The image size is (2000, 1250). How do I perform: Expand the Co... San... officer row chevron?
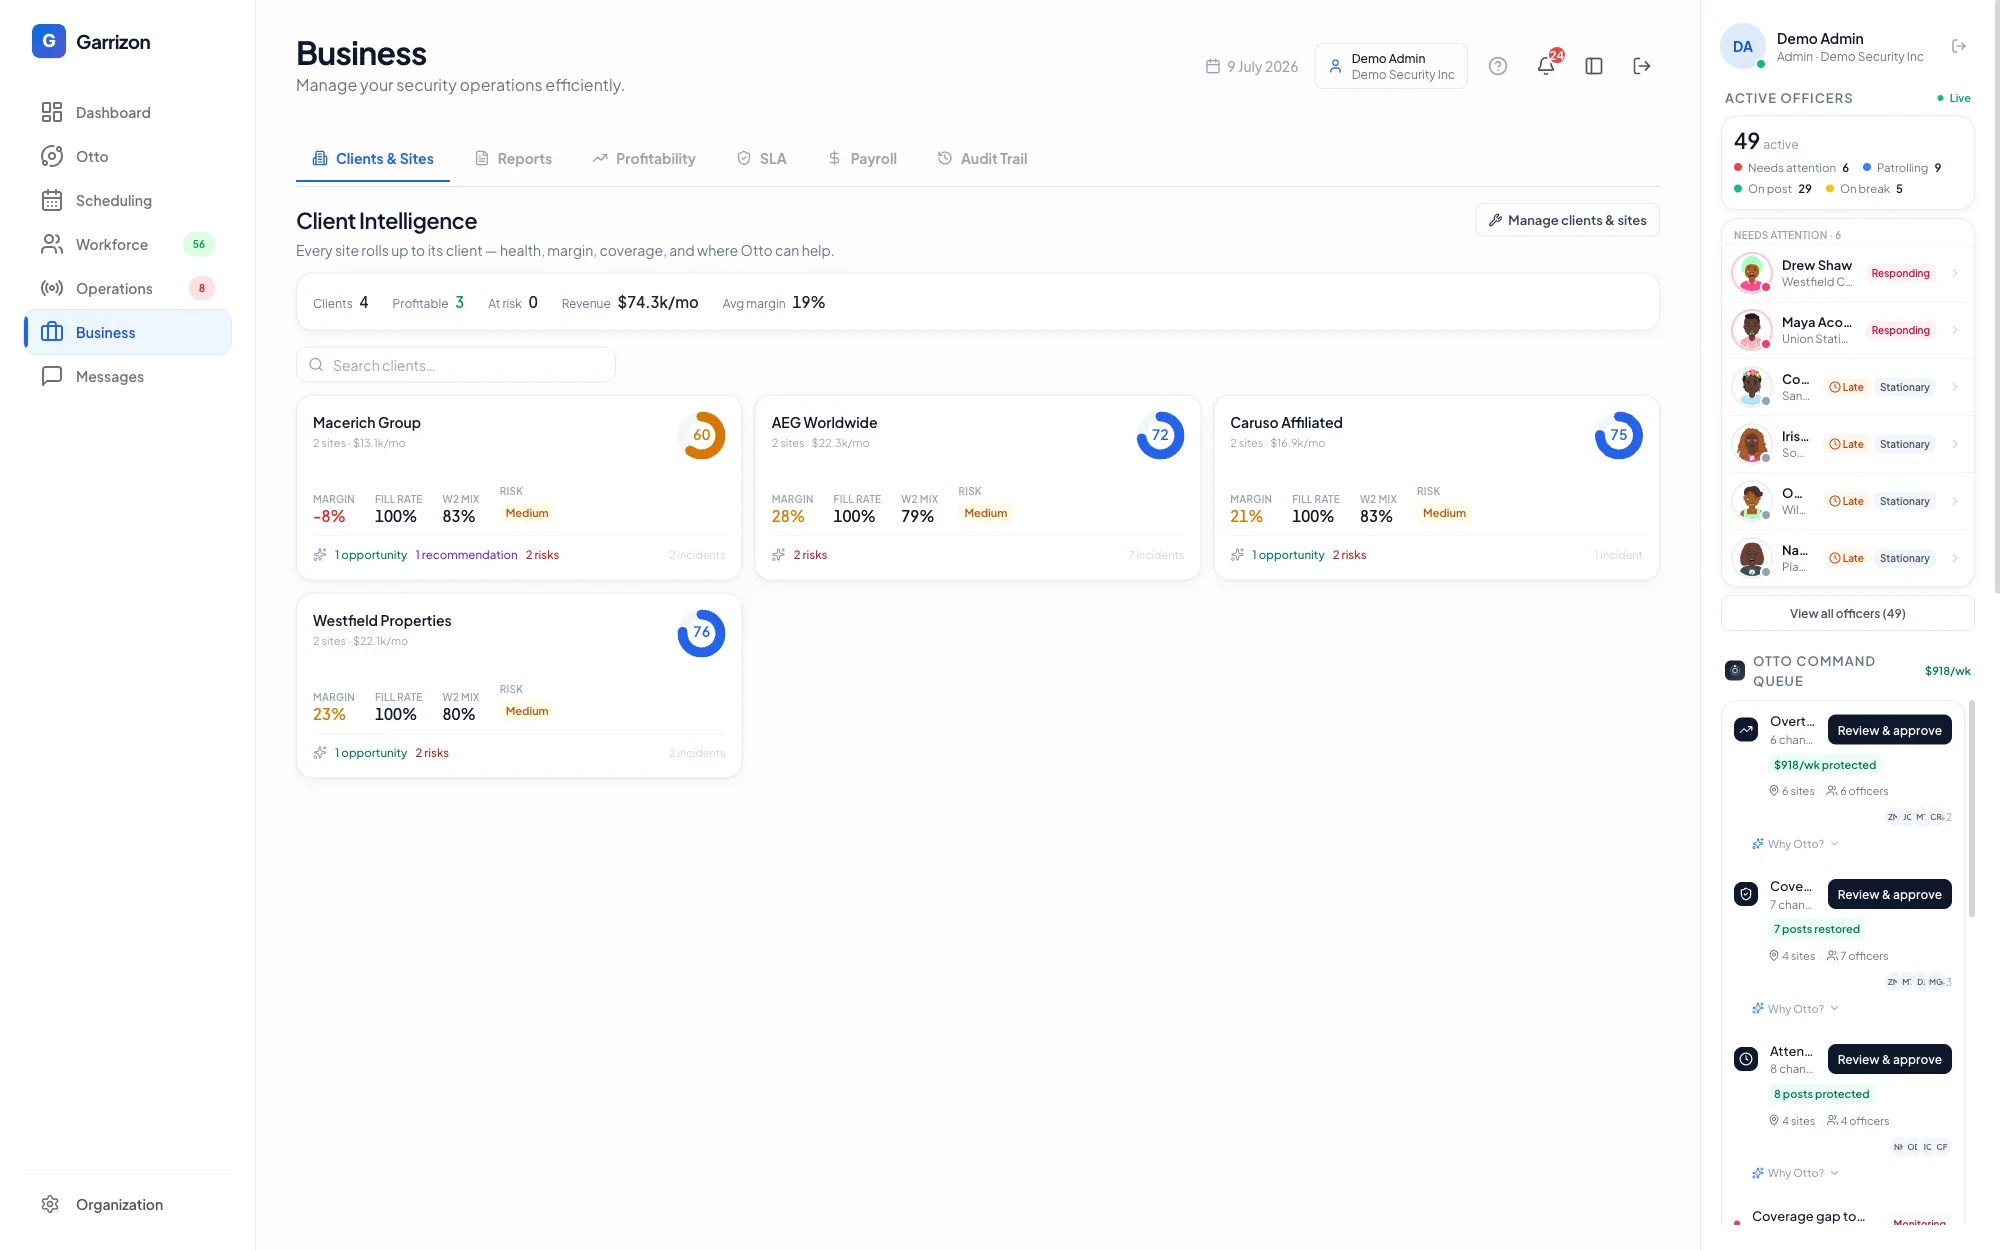pyautogui.click(x=1955, y=387)
